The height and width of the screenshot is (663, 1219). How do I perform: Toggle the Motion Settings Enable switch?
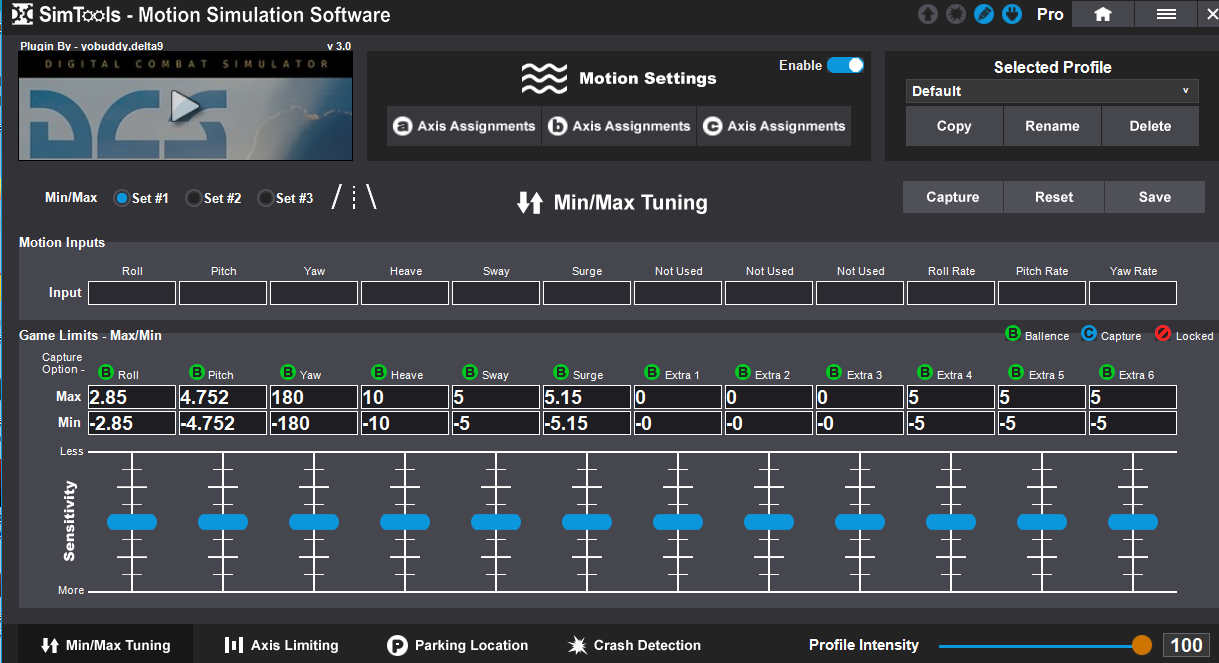(x=845, y=65)
